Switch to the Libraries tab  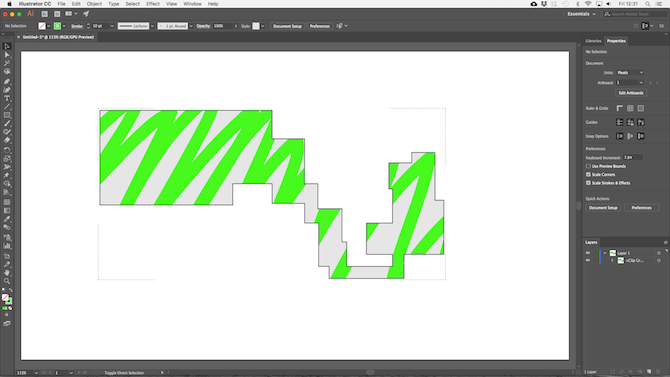pyautogui.click(x=593, y=41)
